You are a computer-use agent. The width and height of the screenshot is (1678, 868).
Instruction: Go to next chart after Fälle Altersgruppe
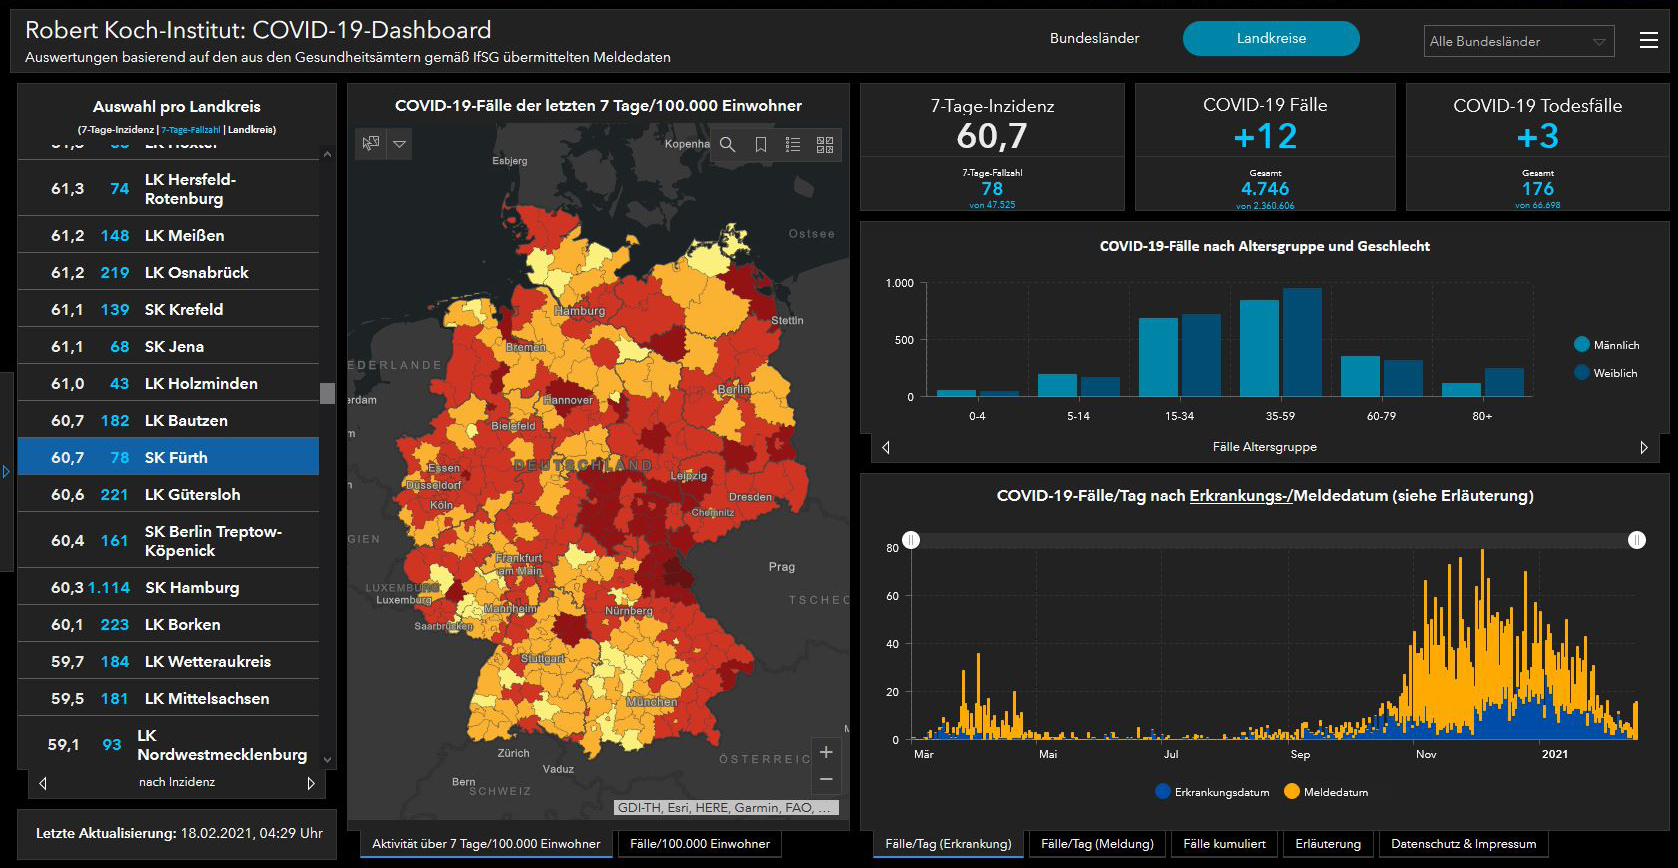point(1643,447)
